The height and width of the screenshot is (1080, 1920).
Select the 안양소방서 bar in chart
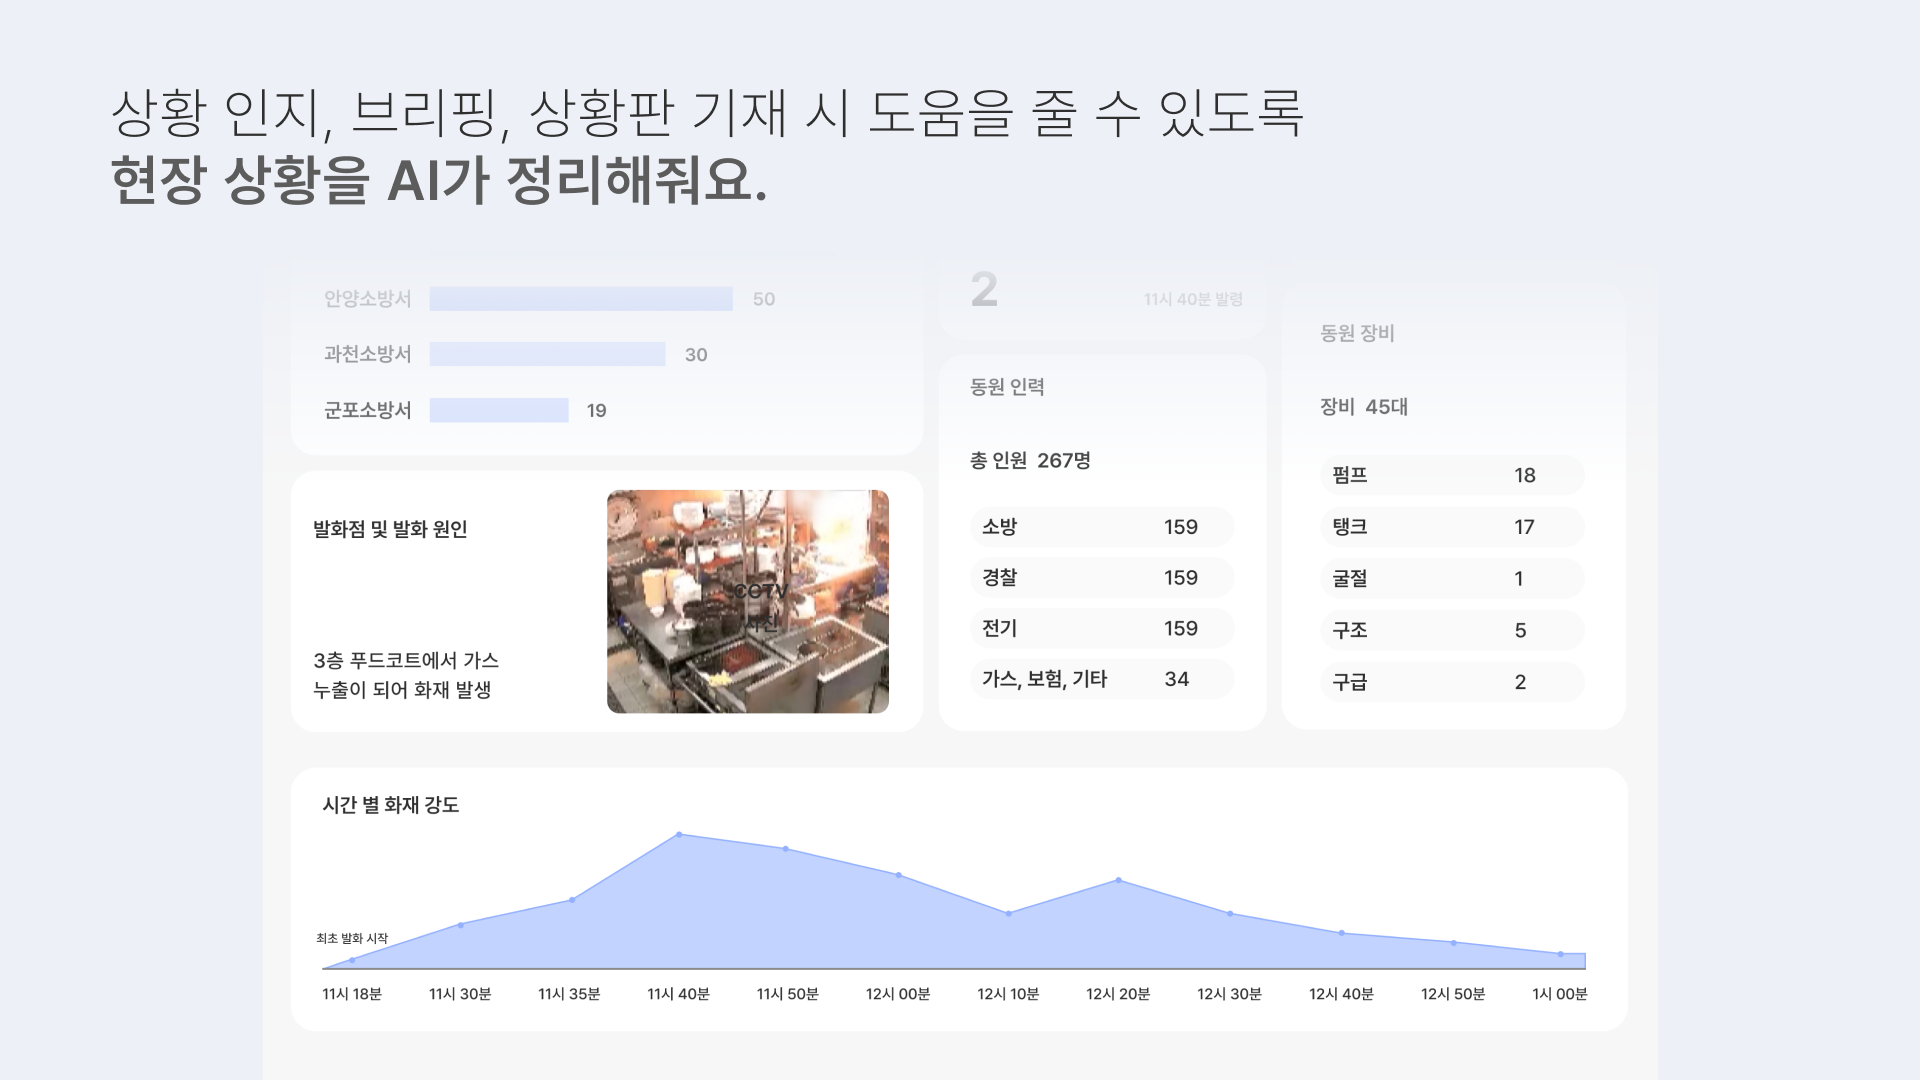[x=580, y=299]
